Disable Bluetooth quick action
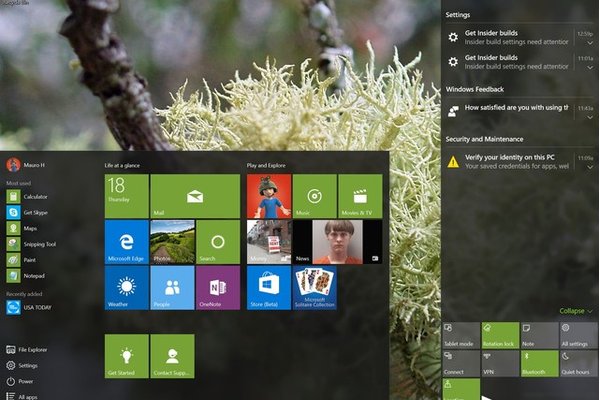The image size is (600, 400). click(540, 364)
